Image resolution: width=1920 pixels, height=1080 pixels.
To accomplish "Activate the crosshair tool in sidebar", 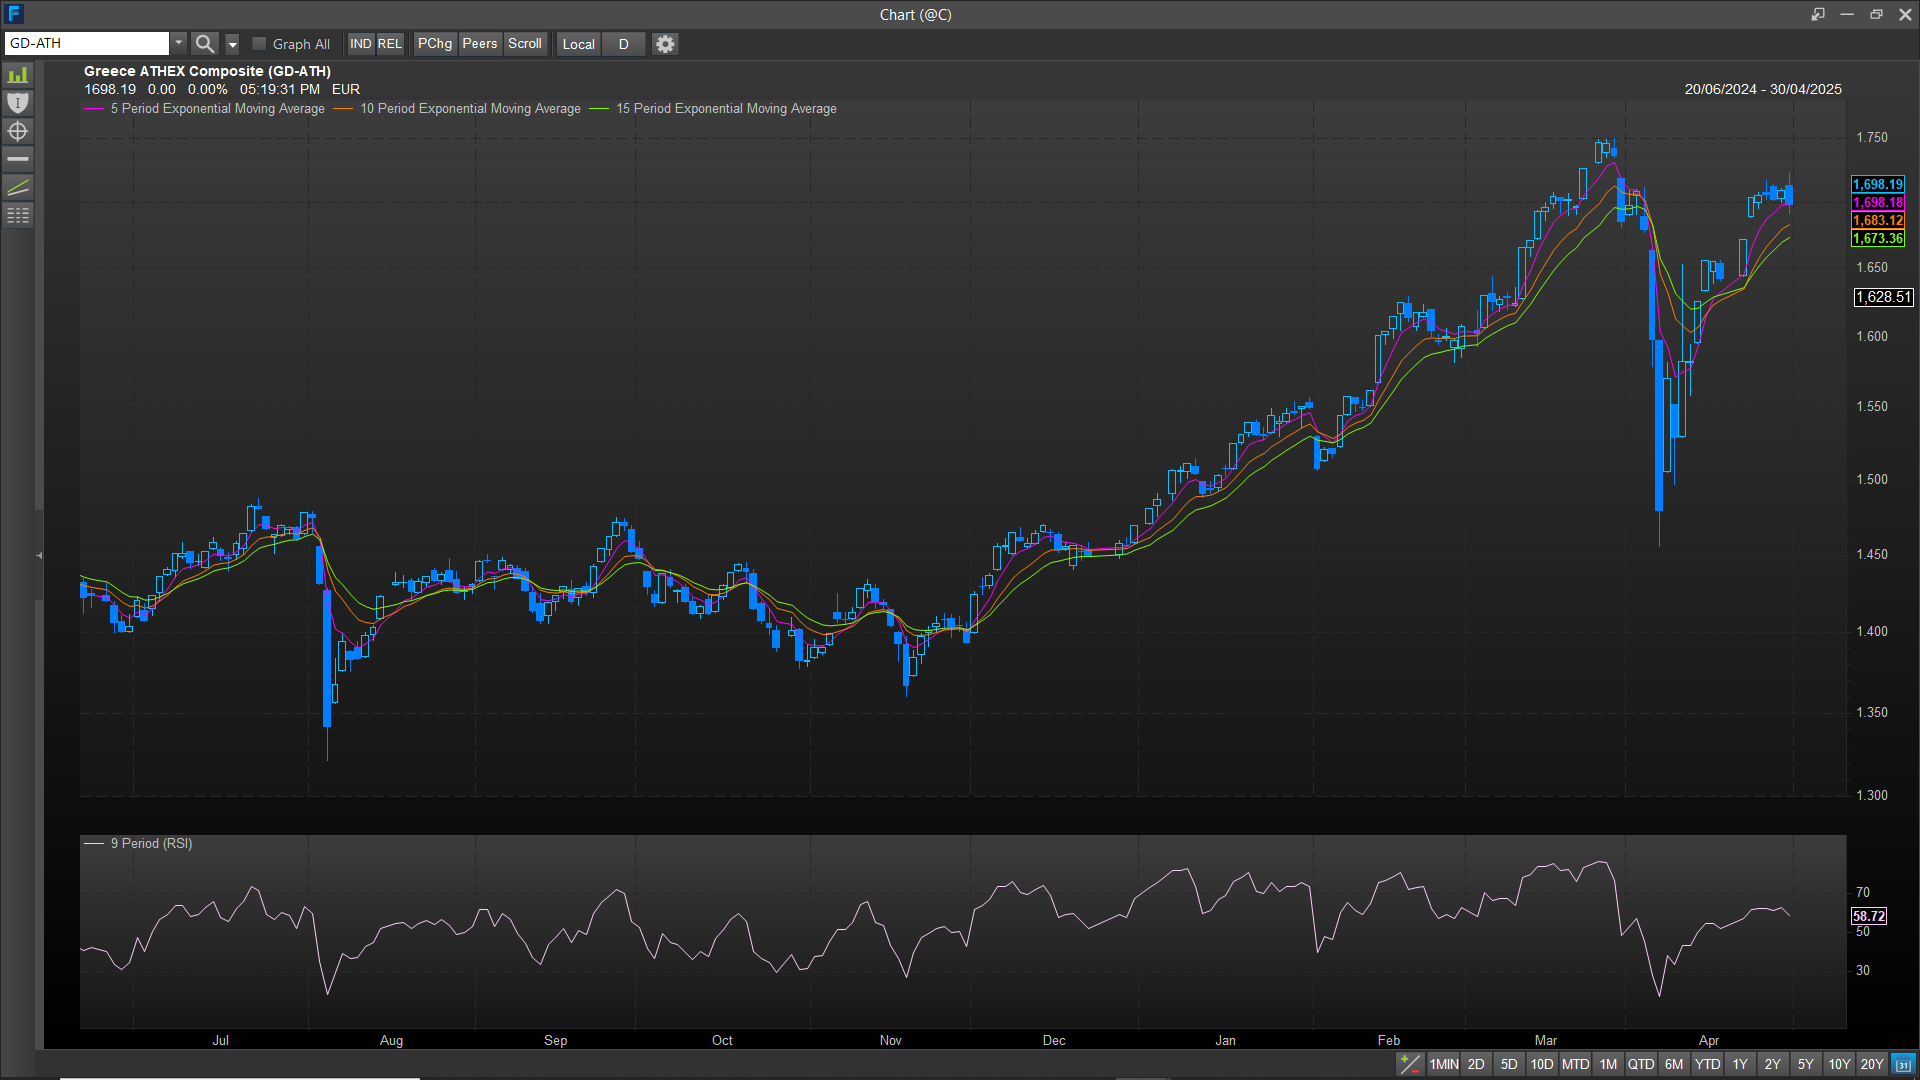I will [18, 131].
